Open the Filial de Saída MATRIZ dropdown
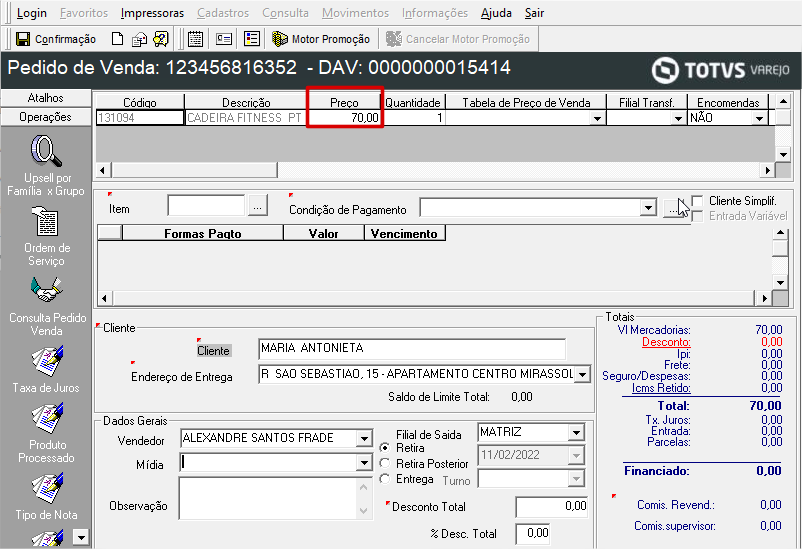 click(x=576, y=433)
